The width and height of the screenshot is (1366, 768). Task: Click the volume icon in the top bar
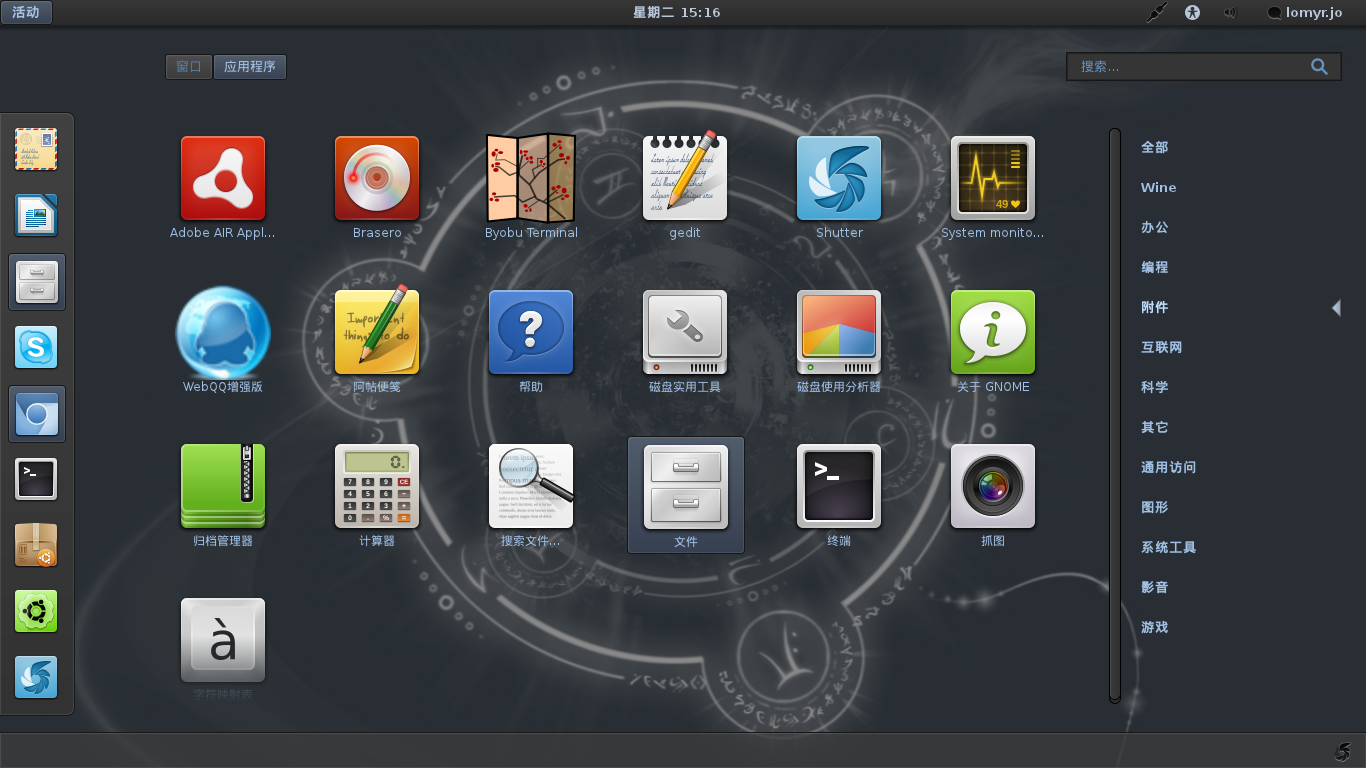point(1229,13)
